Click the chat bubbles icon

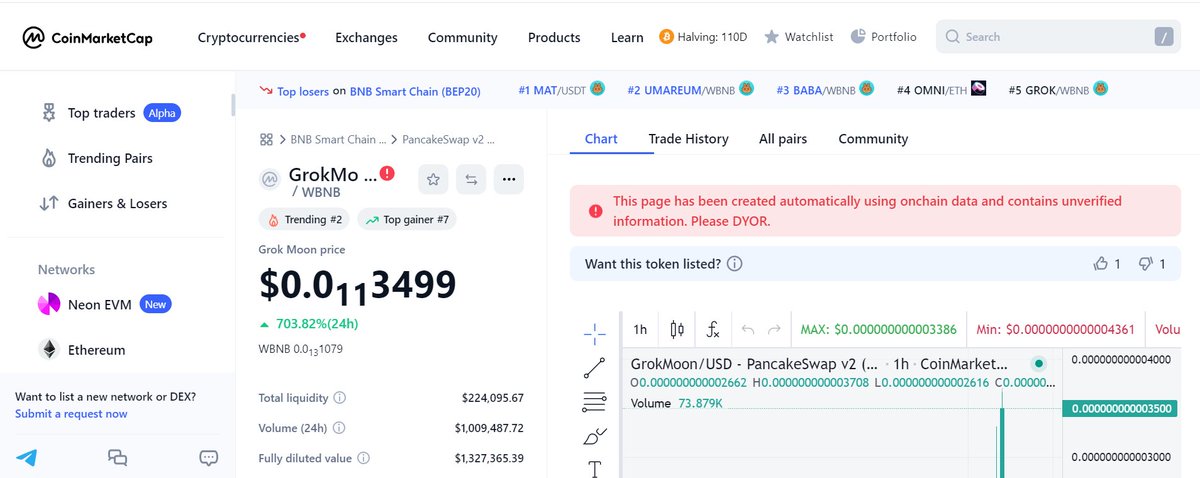118,458
